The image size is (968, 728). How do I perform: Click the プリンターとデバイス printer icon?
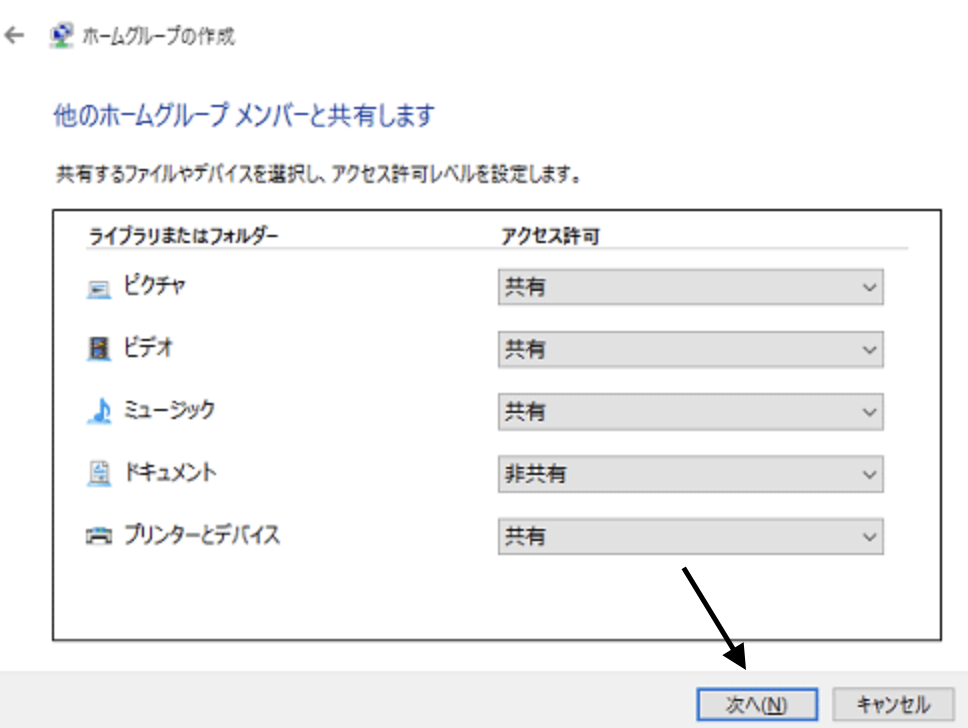coord(97,538)
